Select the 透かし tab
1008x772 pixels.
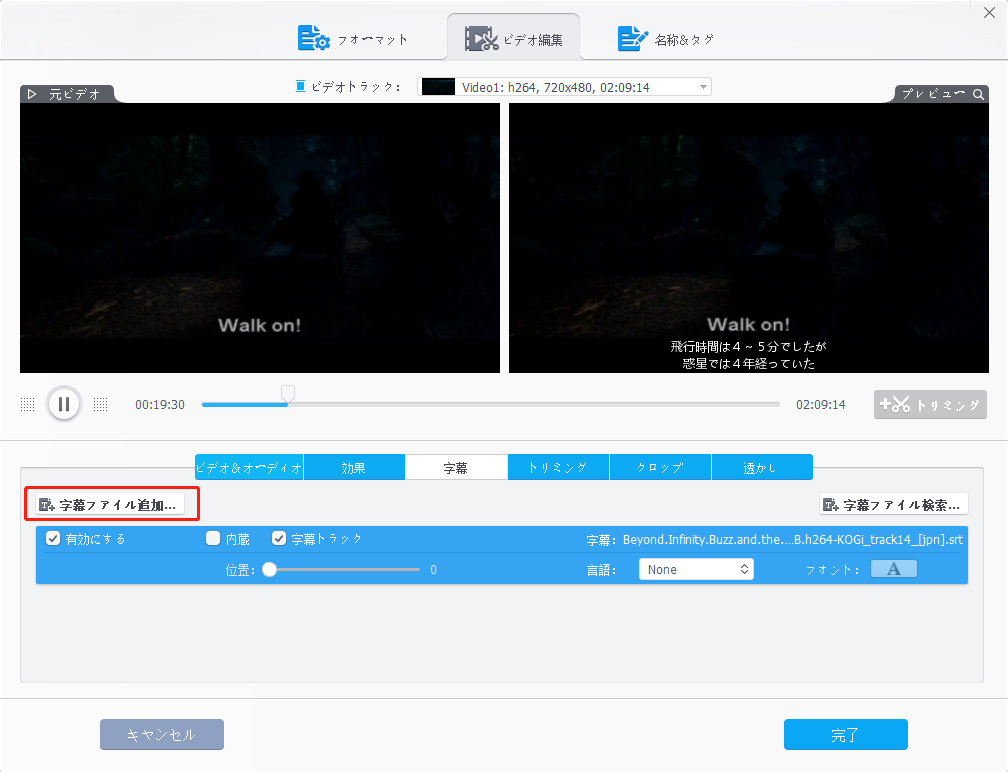pyautogui.click(x=762, y=467)
